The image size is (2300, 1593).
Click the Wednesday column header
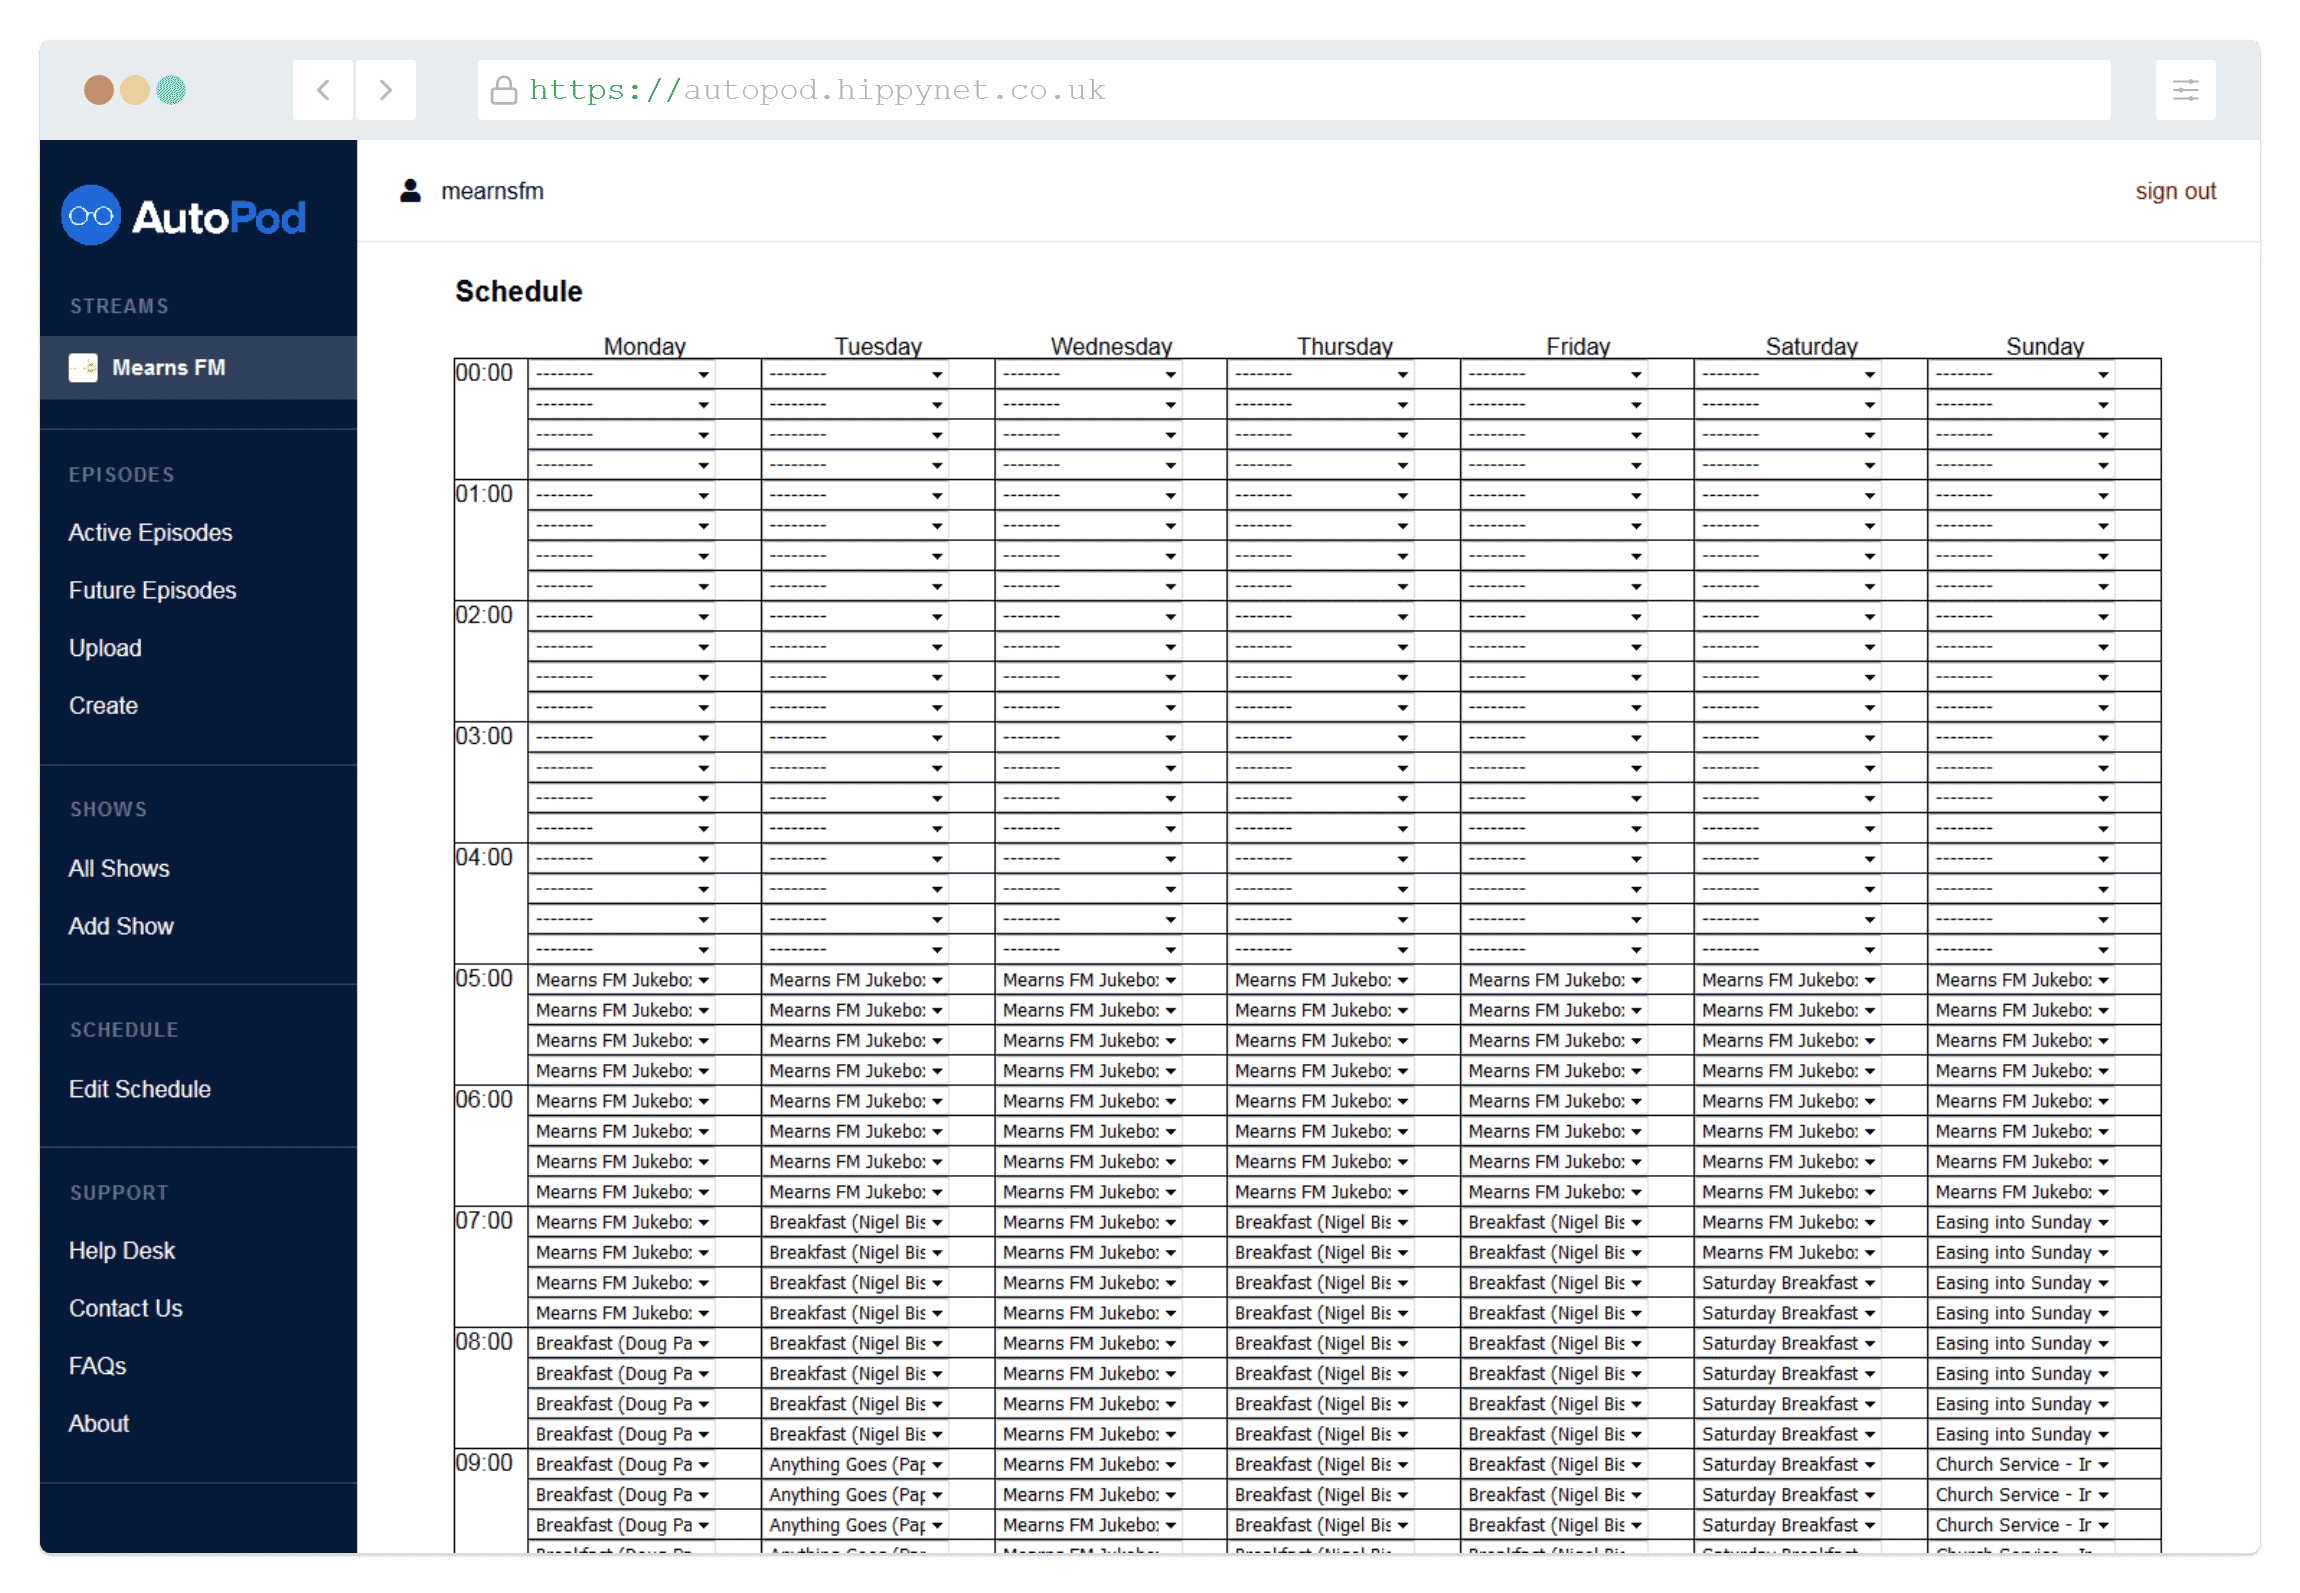1111,346
